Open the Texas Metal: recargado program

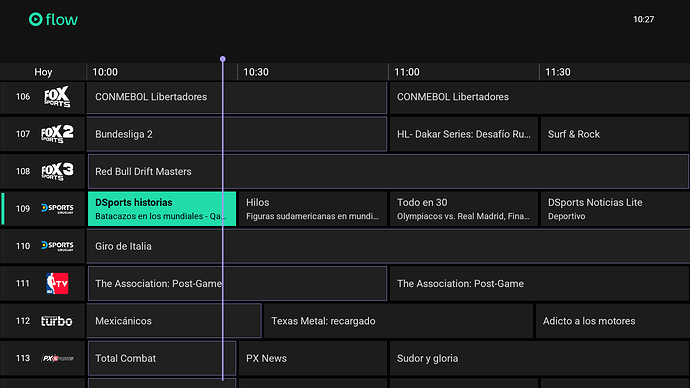click(x=398, y=321)
